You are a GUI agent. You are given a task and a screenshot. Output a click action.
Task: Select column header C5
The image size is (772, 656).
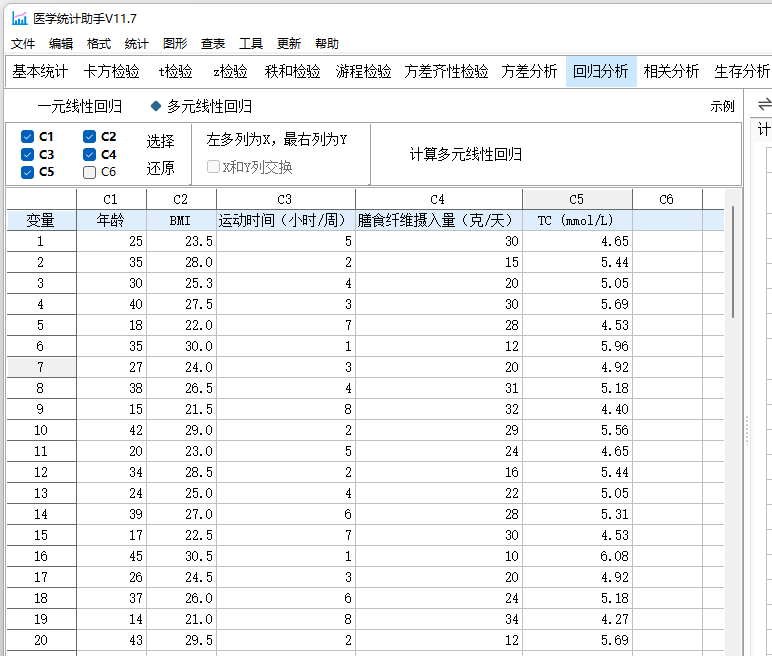coord(577,199)
